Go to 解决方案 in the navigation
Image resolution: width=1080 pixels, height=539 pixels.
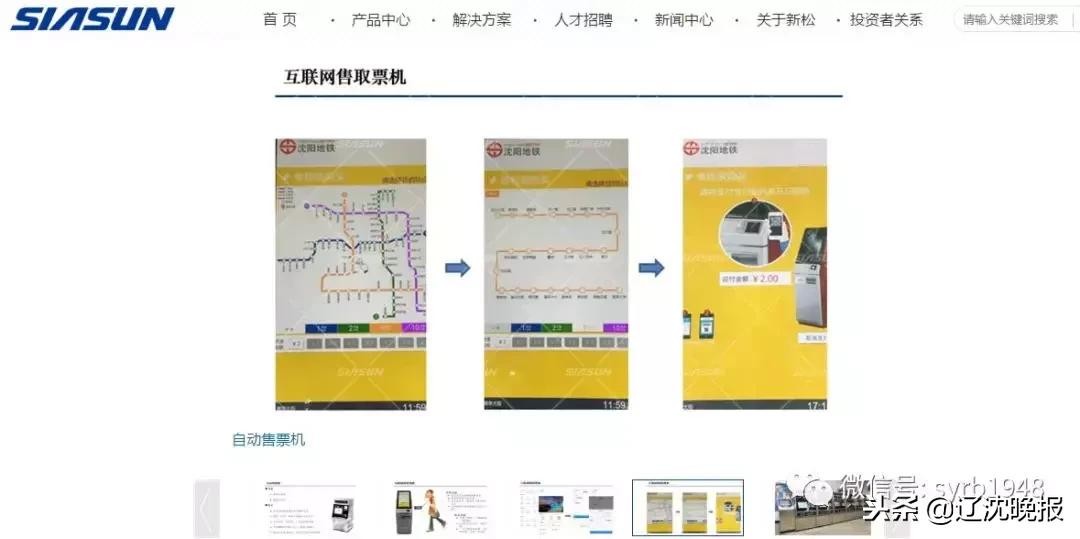481,20
